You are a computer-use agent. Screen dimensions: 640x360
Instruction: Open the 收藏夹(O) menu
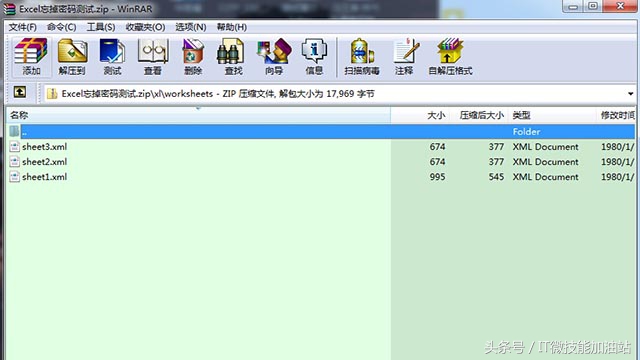point(145,27)
